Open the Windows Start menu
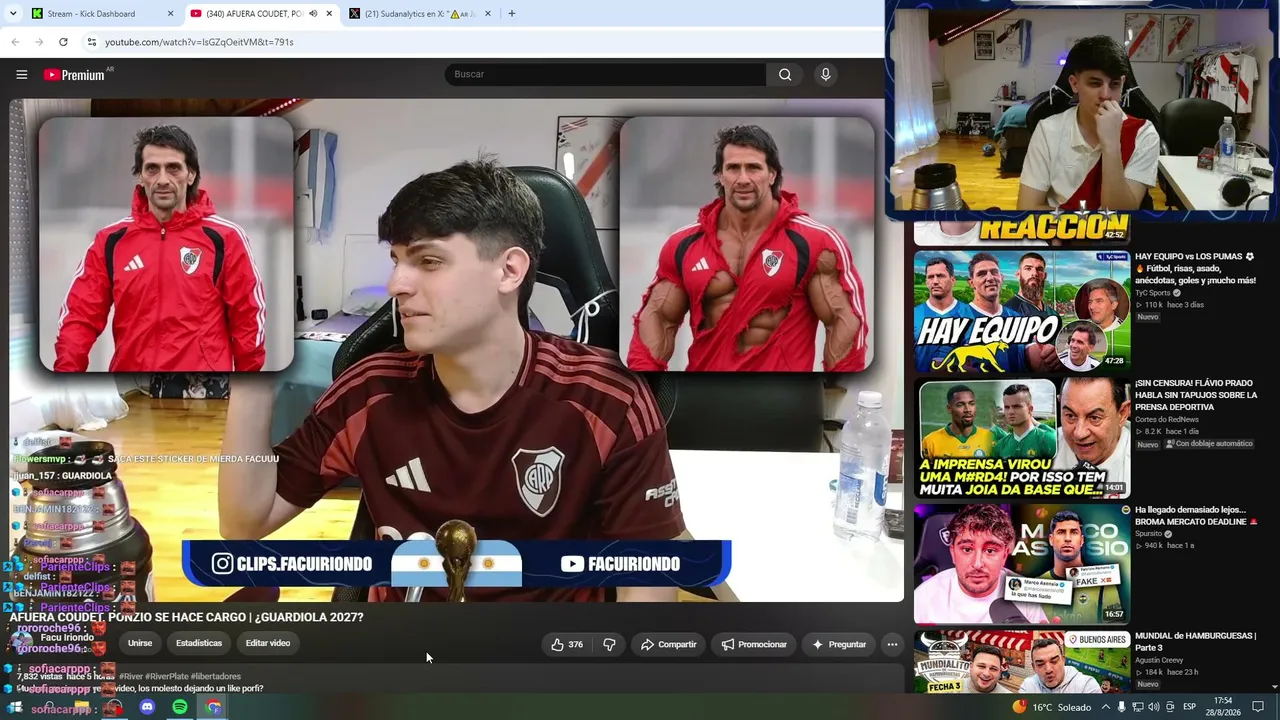The image size is (1280, 720). click(x=16, y=707)
